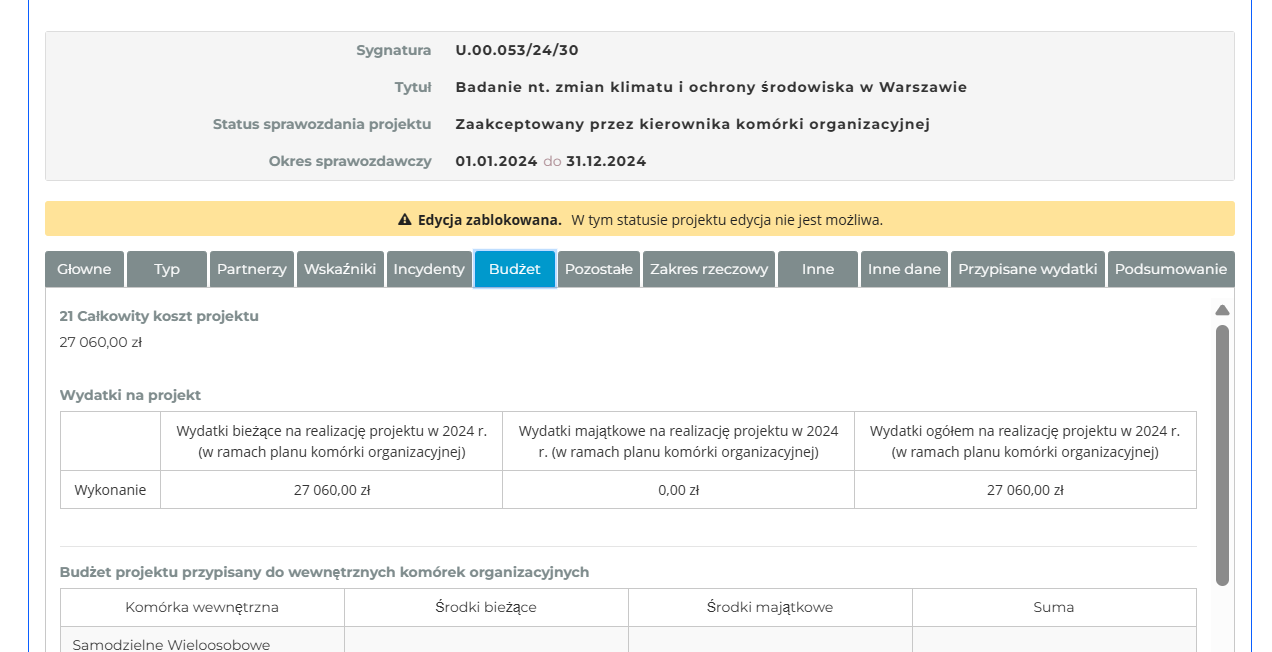Screen dimensions: 1272x652
Task: Open the Zakres rzeczowy tab
Action: pos(709,269)
